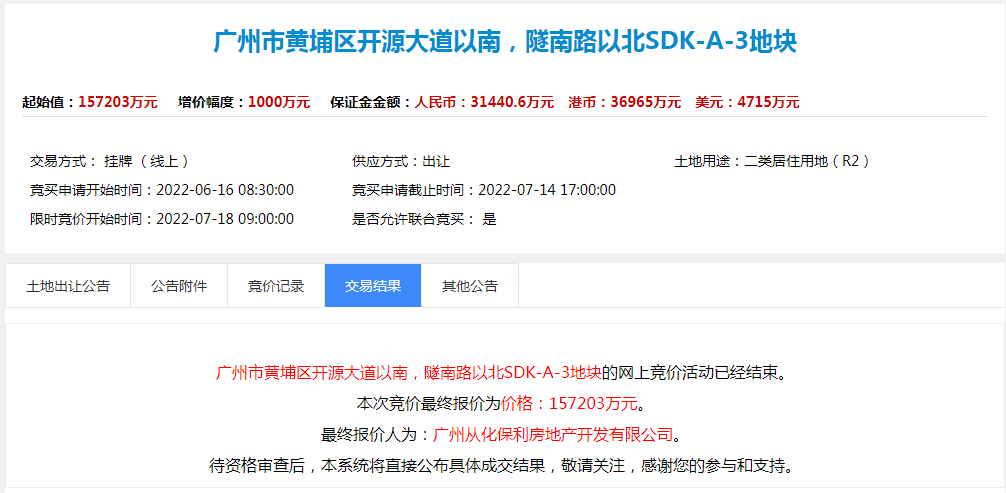This screenshot has height=493, width=1006.
Task: Click the 交易方式 挂牌（线上）text
Action: 109,161
